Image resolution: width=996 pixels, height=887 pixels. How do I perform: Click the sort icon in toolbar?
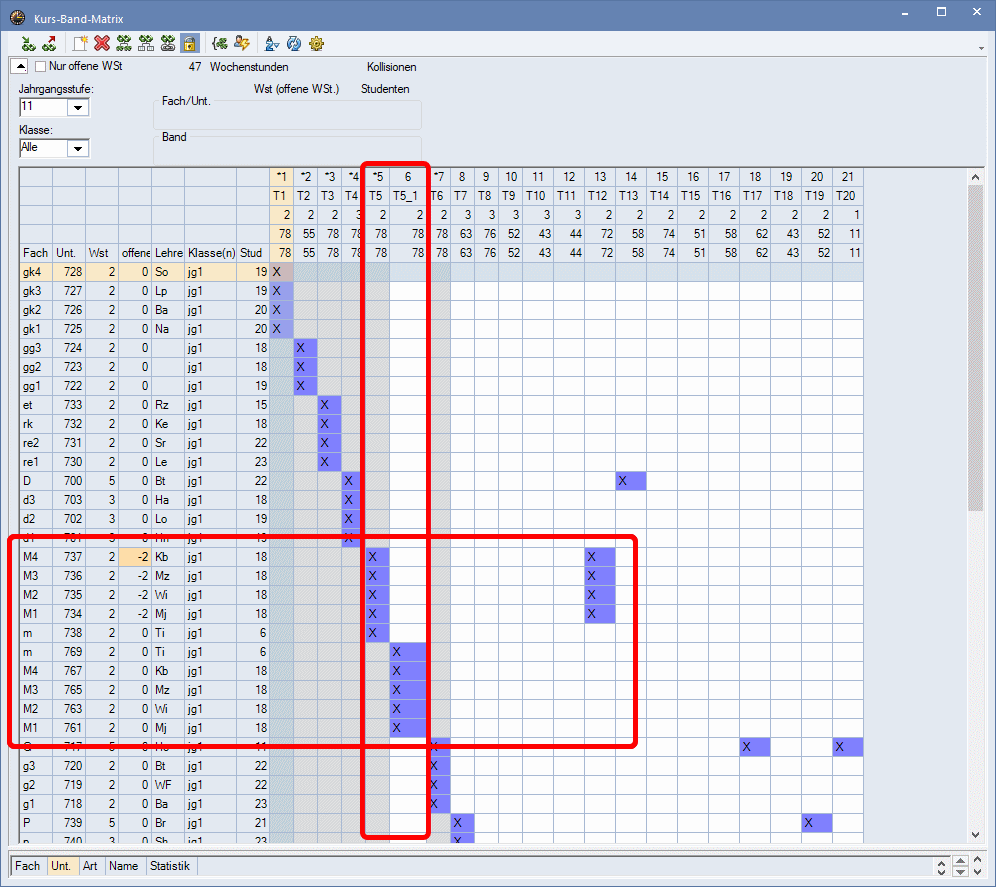coord(271,43)
